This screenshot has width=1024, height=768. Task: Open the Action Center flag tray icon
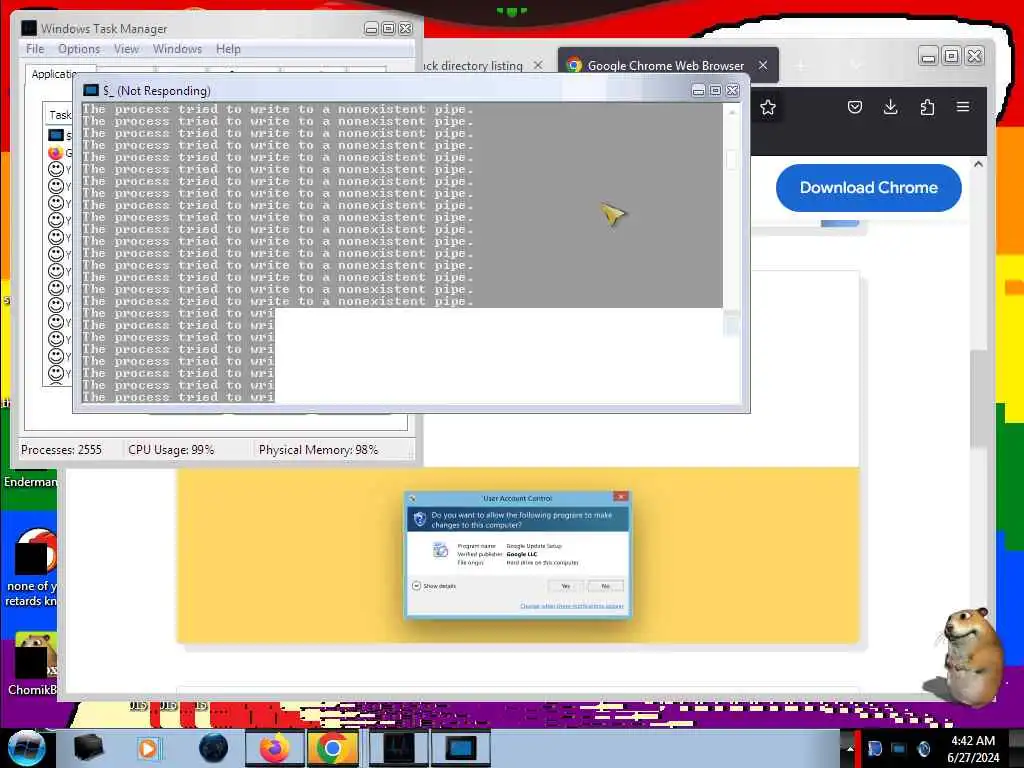(874, 748)
